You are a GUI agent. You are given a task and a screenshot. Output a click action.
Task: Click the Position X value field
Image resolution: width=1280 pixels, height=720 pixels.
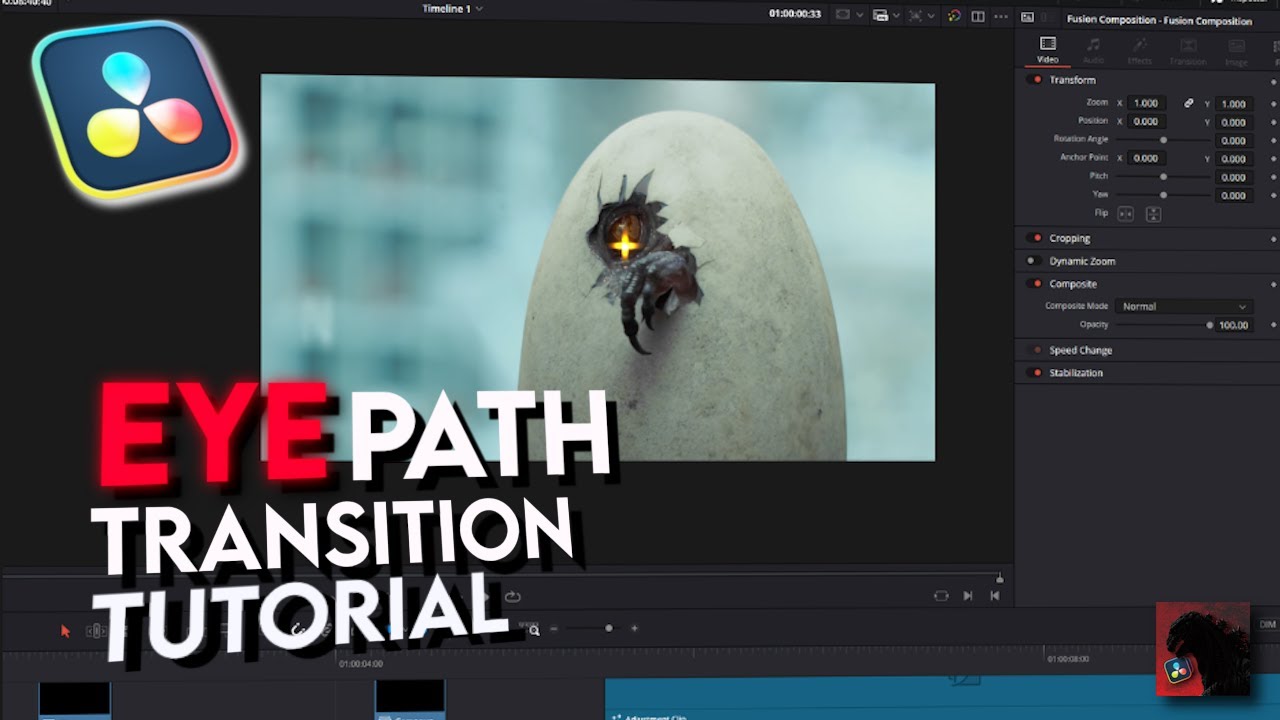(x=1146, y=121)
